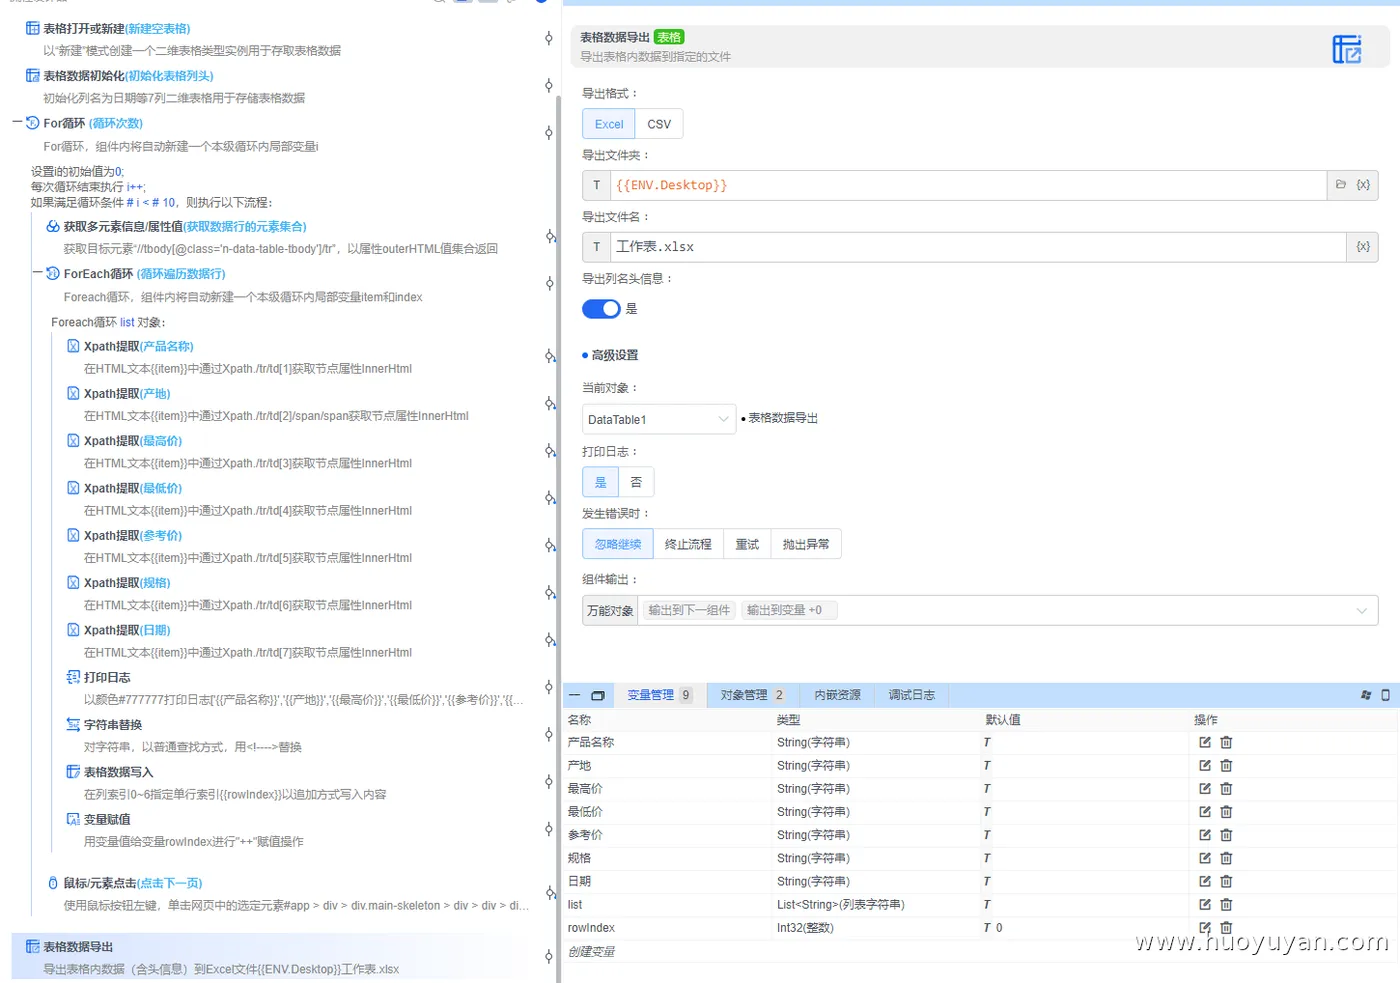Image resolution: width=1400 pixels, height=983 pixels.
Task: Click the edit icon for 日期 variable
Action: (x=1205, y=881)
